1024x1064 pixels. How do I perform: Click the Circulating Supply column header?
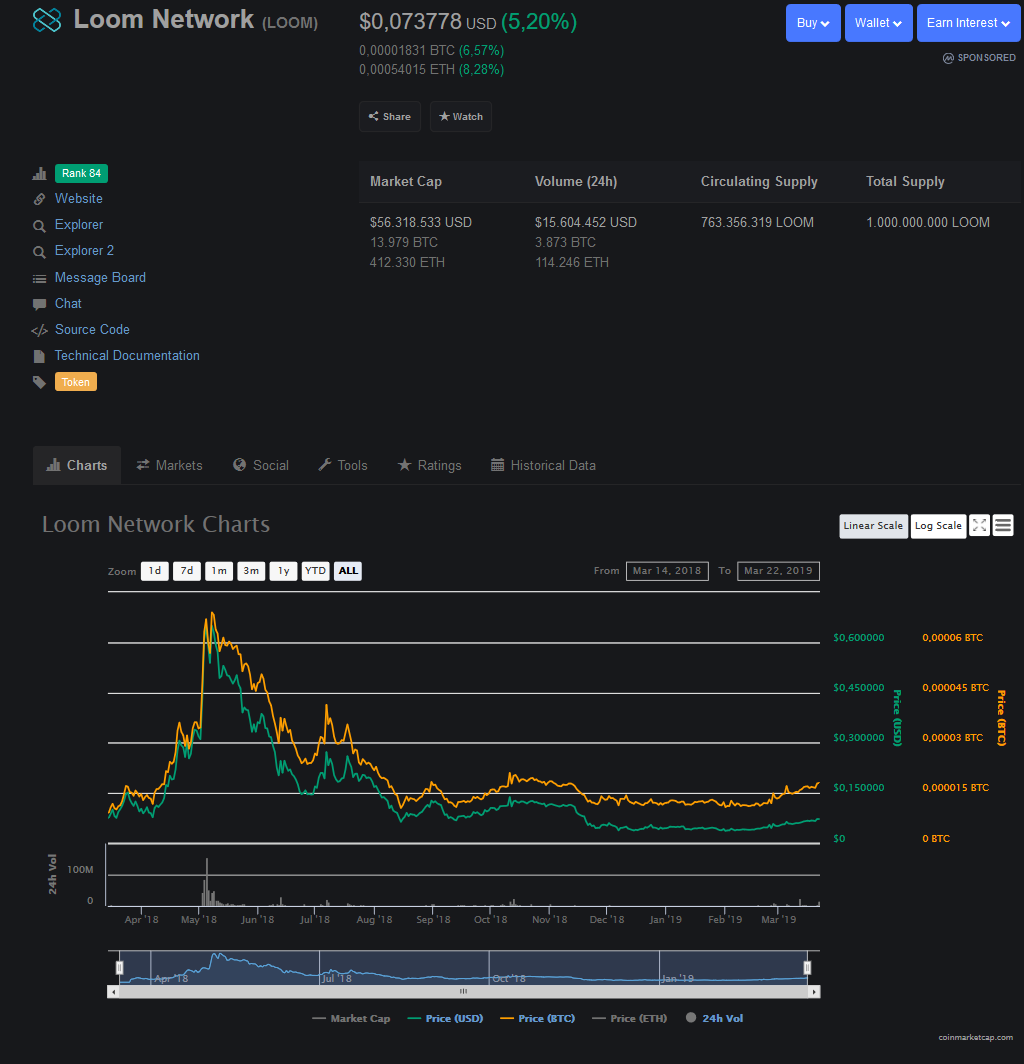pyautogui.click(x=759, y=182)
